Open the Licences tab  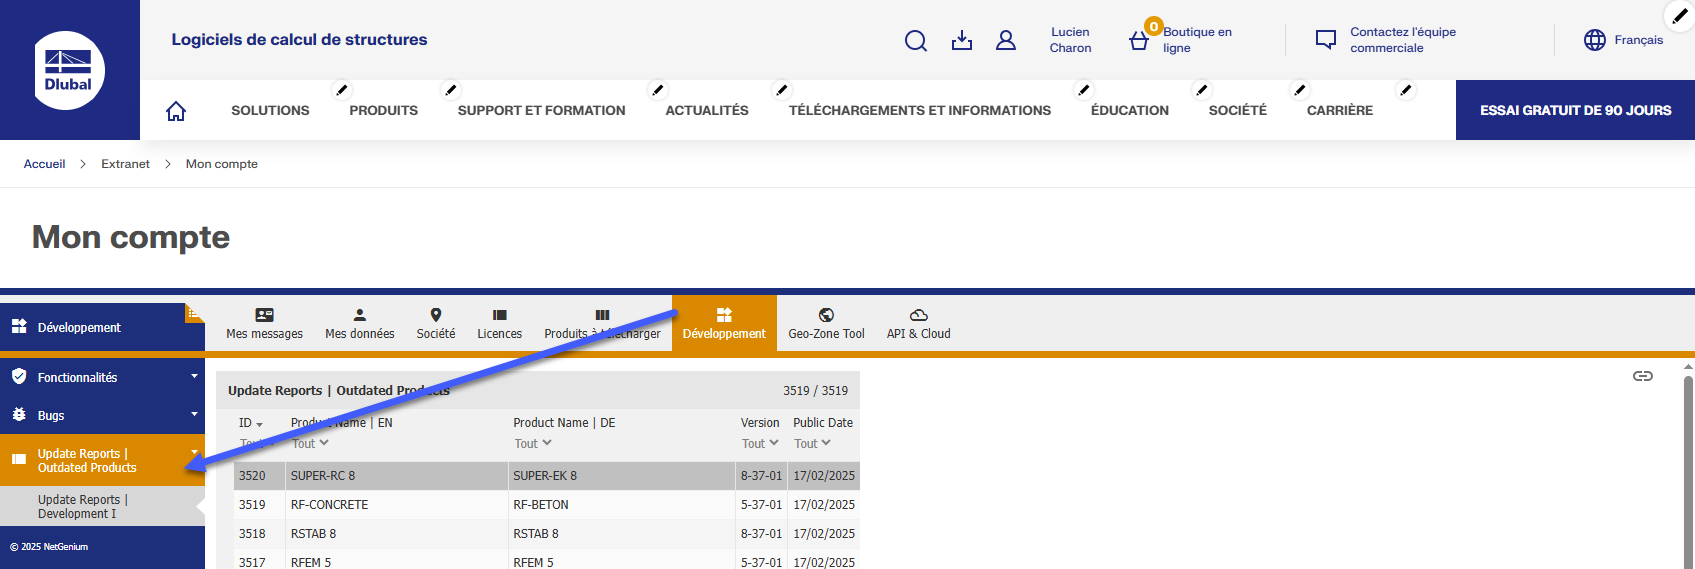[x=500, y=324]
